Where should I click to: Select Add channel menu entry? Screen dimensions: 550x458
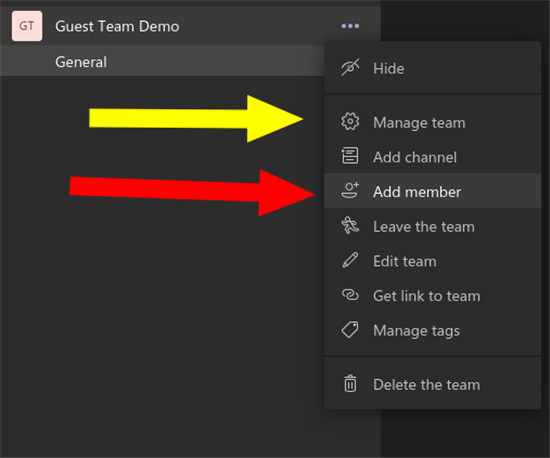[432, 157]
